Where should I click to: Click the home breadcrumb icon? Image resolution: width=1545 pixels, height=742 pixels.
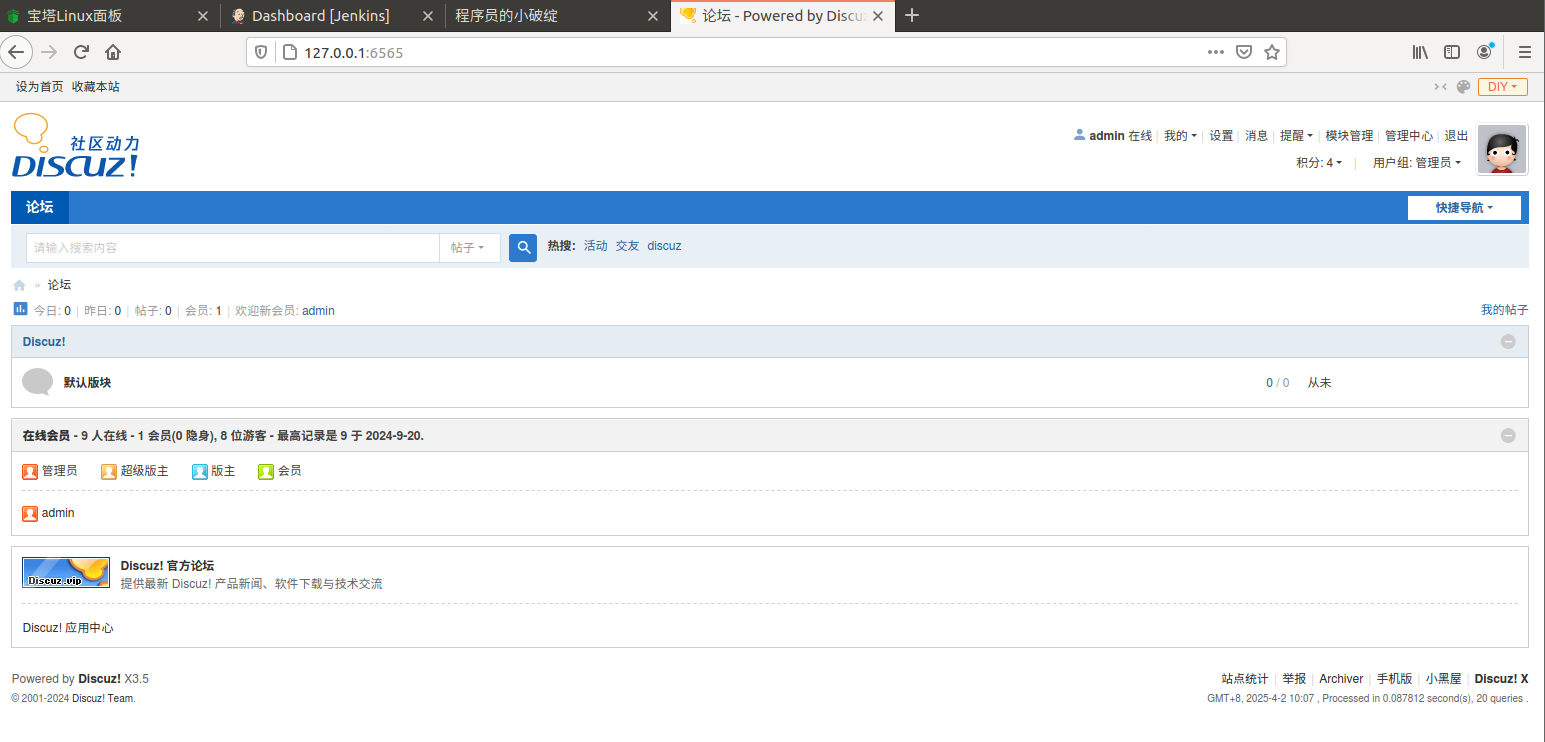pos(19,285)
